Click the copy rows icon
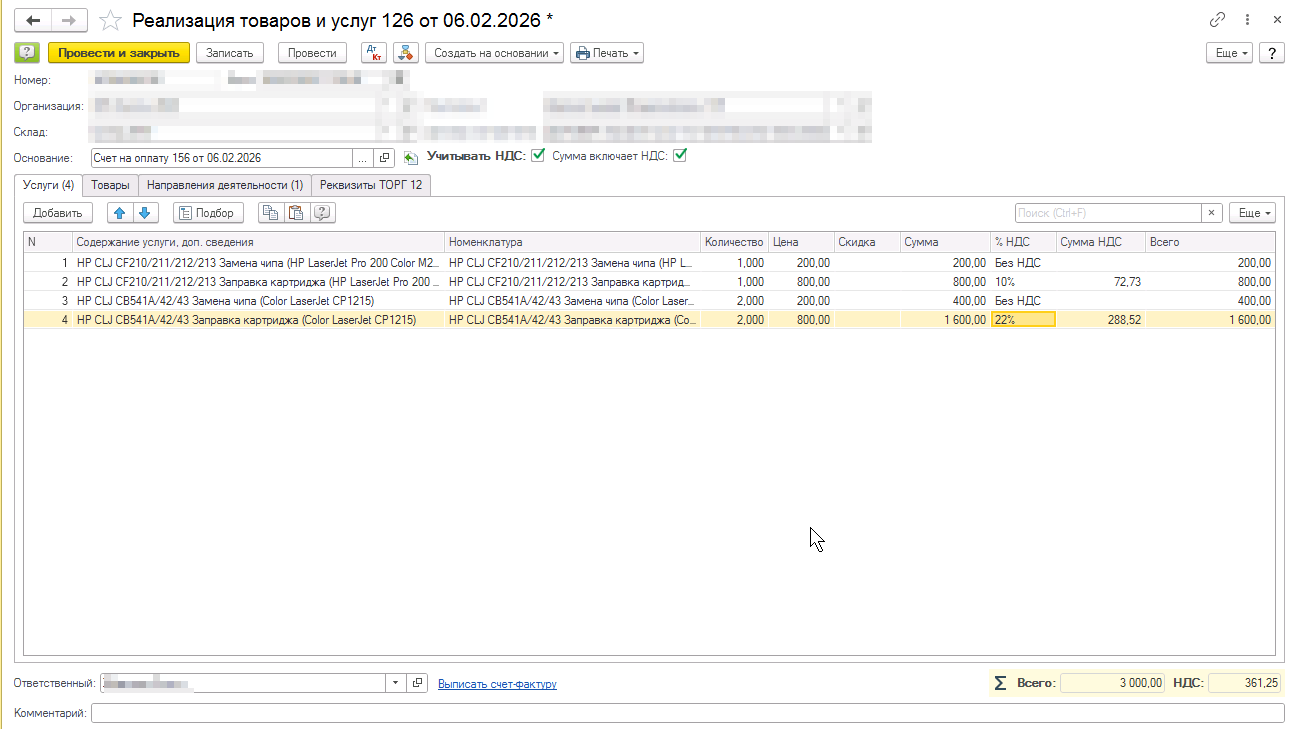The height and width of the screenshot is (729, 1298). [x=270, y=213]
